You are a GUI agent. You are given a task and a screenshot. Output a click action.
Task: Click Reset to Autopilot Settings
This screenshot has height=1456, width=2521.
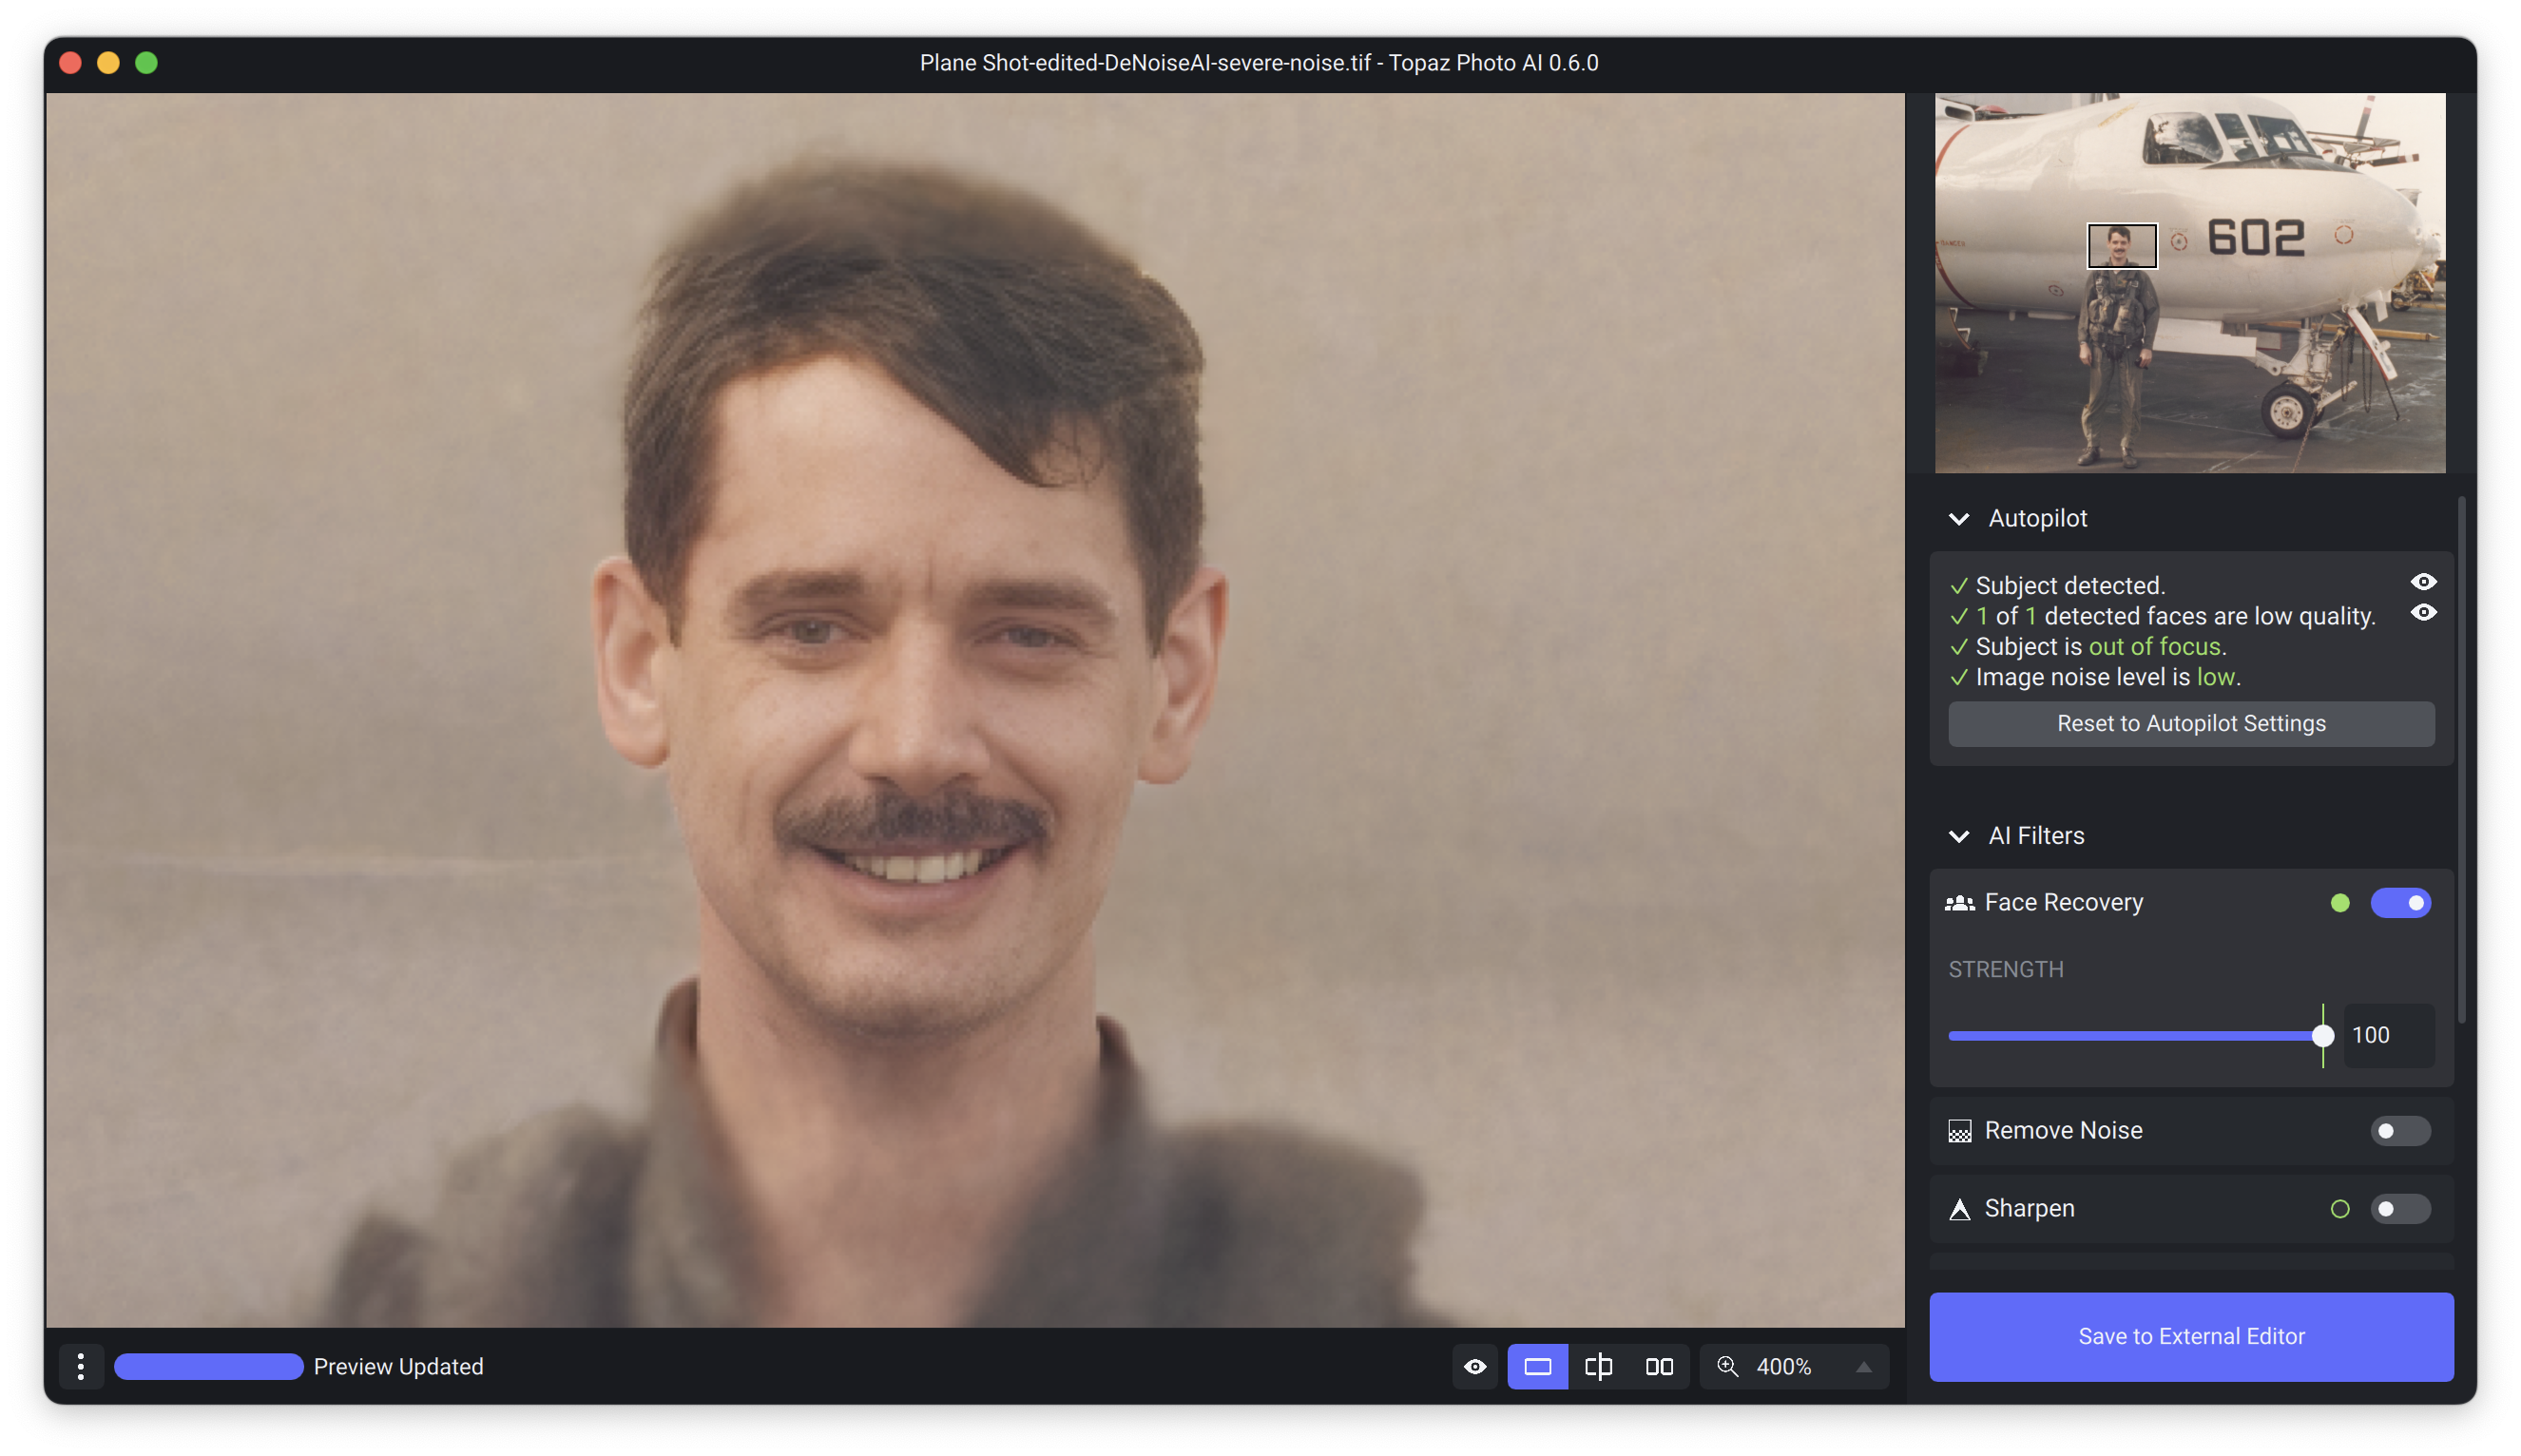2190,723
